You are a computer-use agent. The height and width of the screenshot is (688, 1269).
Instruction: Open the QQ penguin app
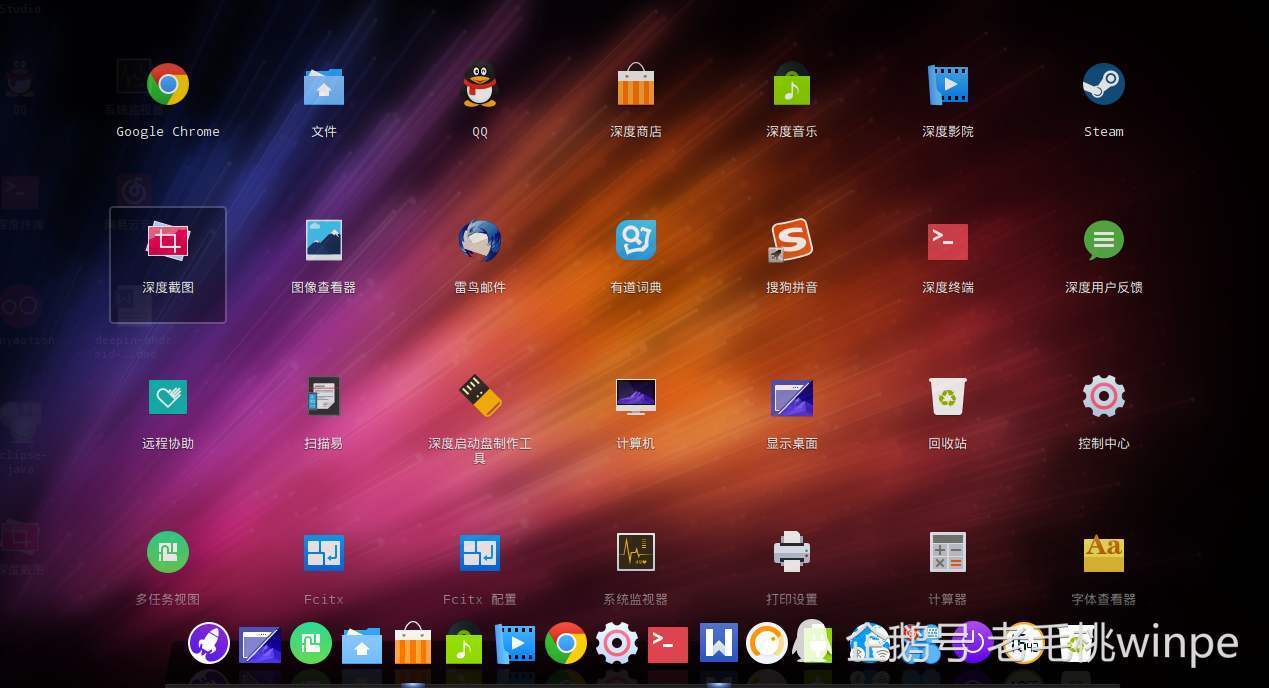480,85
